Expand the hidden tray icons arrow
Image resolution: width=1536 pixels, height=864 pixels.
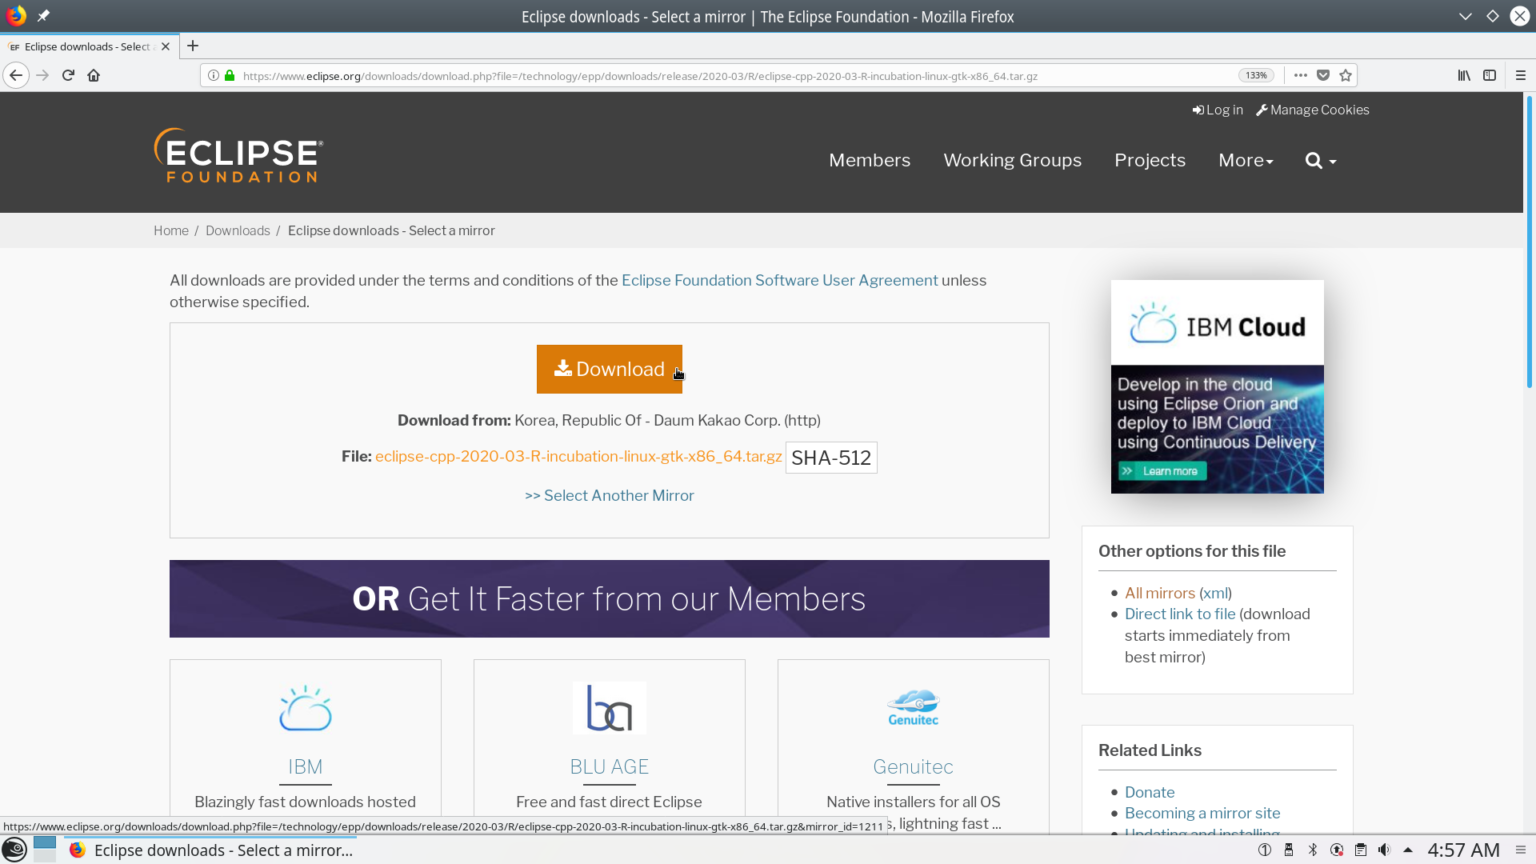[1409, 849]
